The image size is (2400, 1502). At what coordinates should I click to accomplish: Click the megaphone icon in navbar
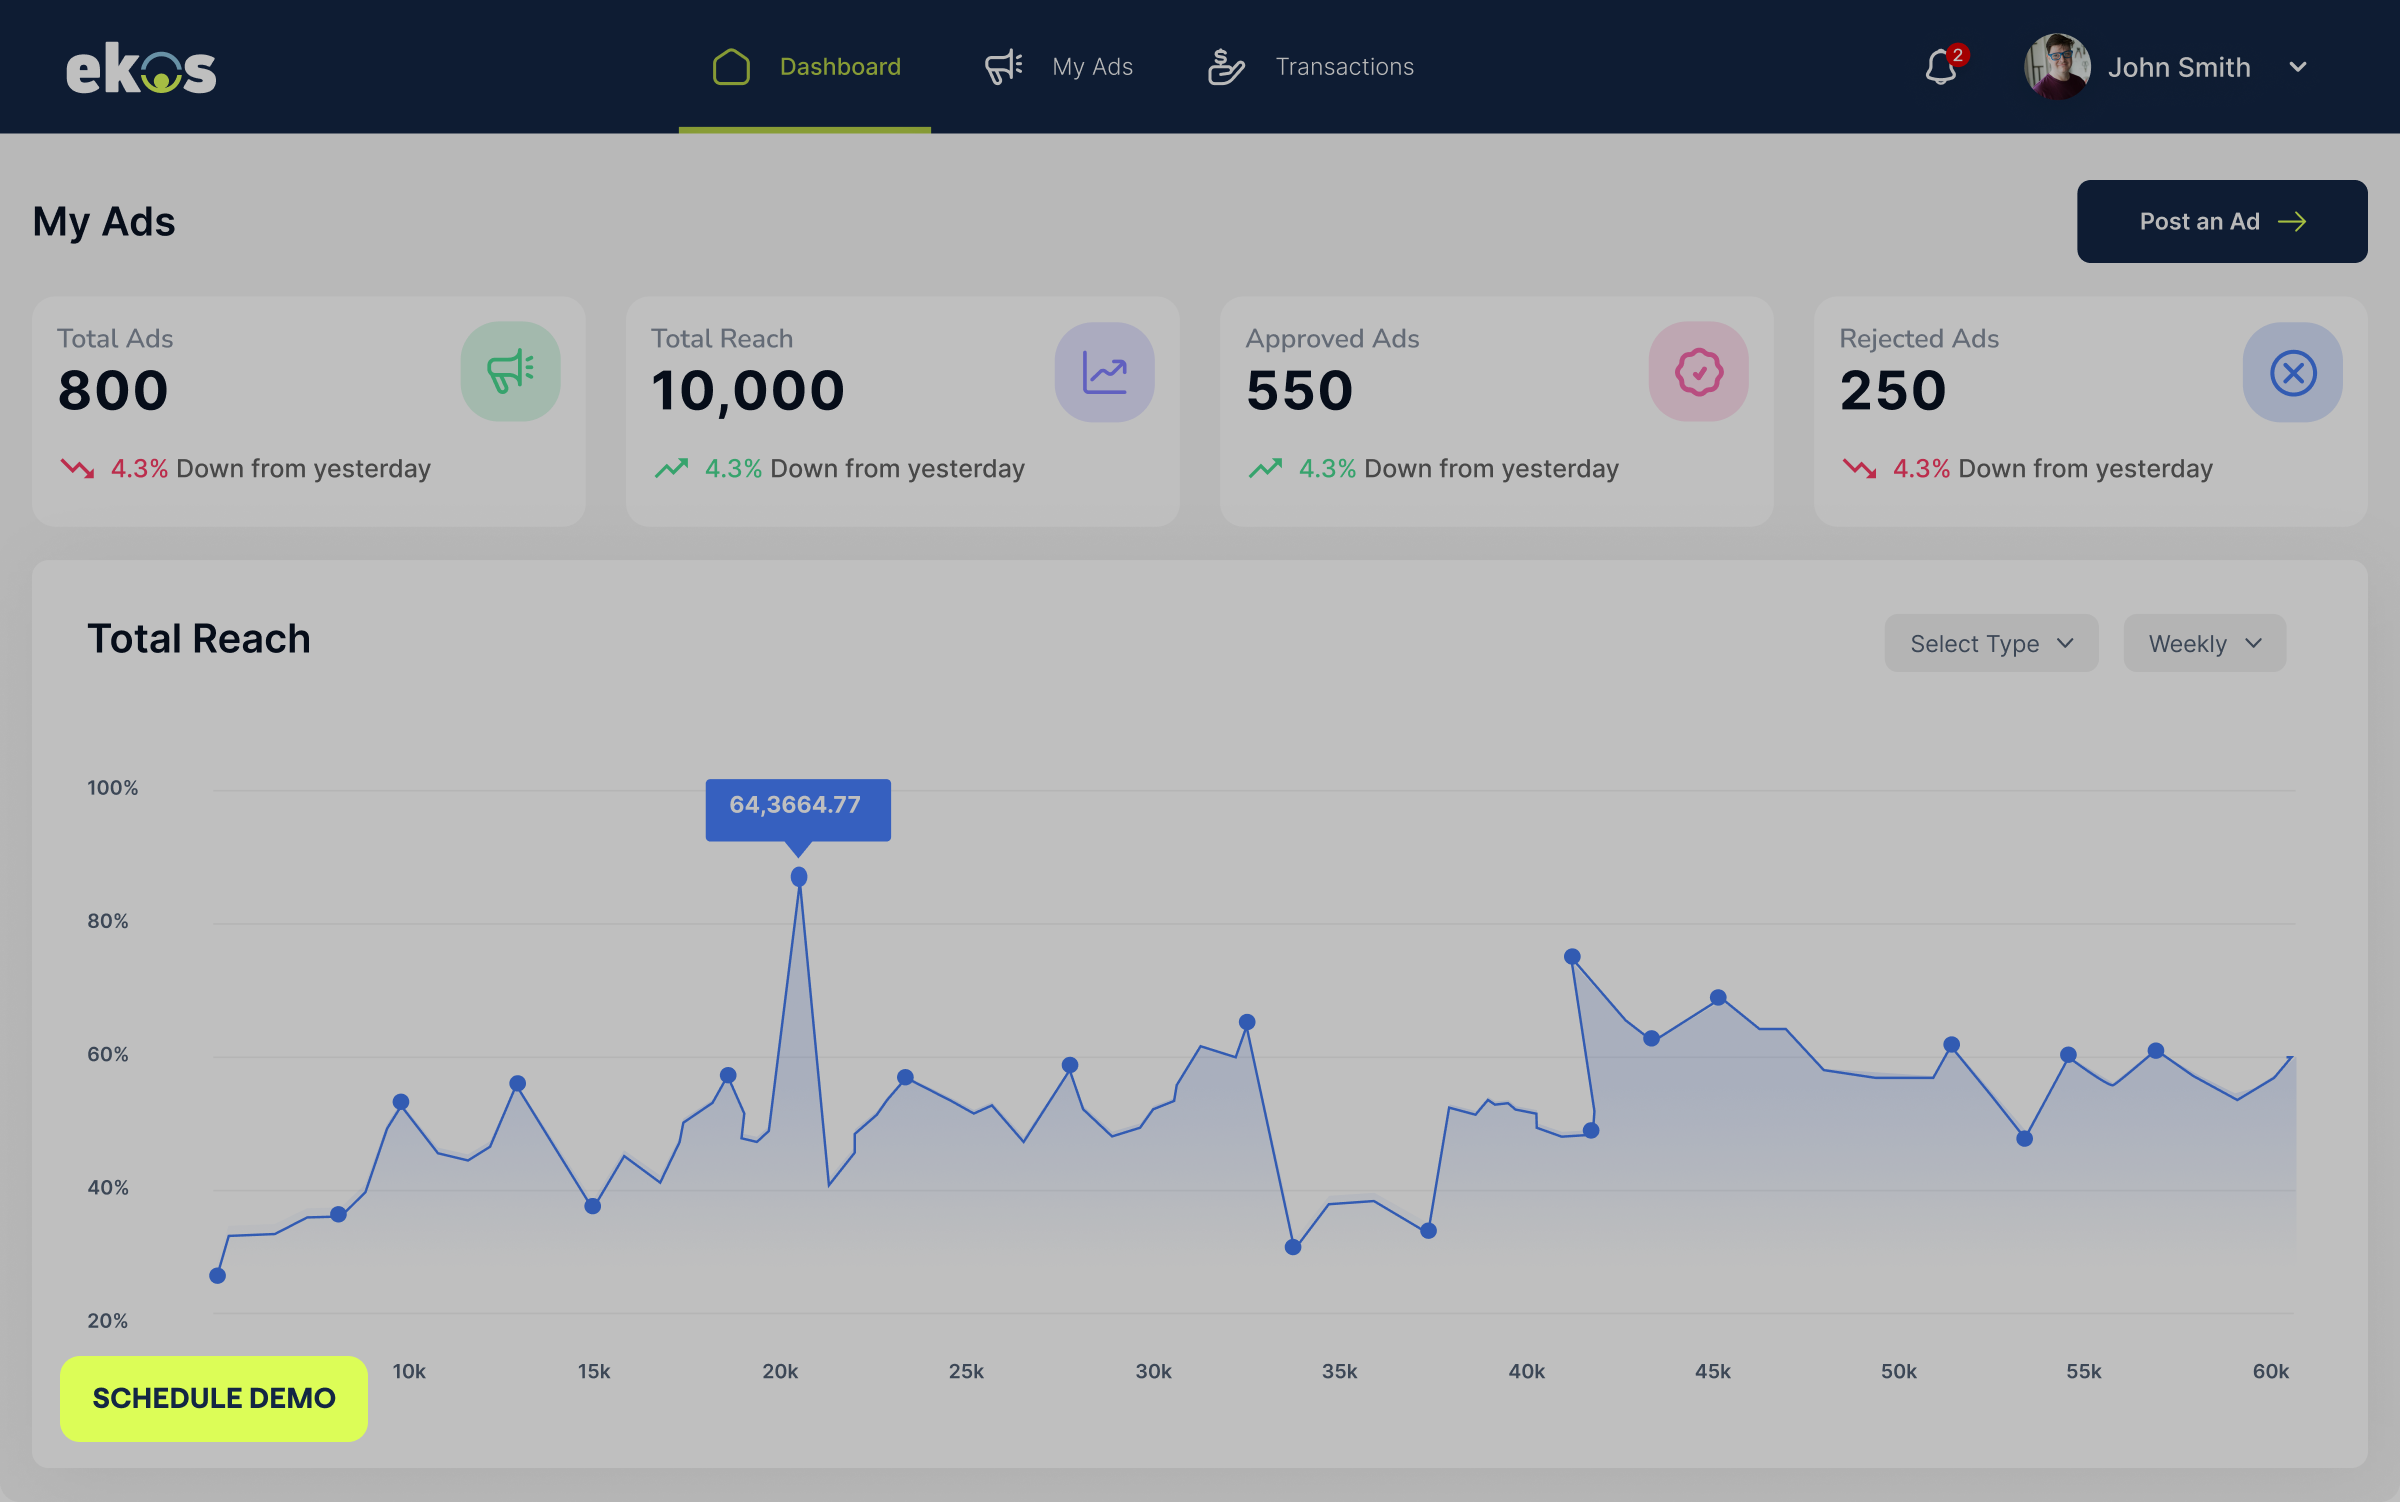[1003, 67]
